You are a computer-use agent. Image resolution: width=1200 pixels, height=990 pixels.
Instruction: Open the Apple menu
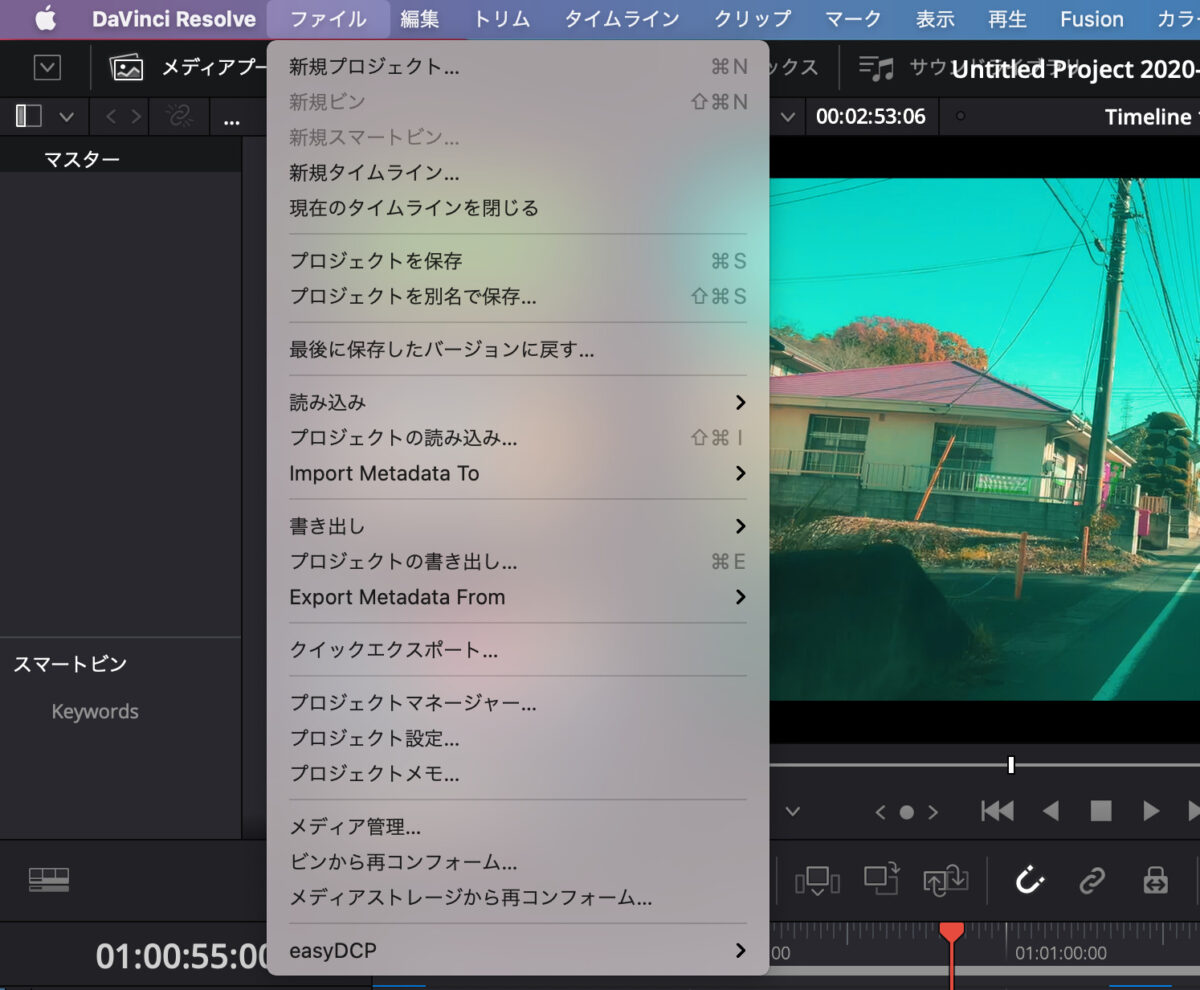click(46, 19)
